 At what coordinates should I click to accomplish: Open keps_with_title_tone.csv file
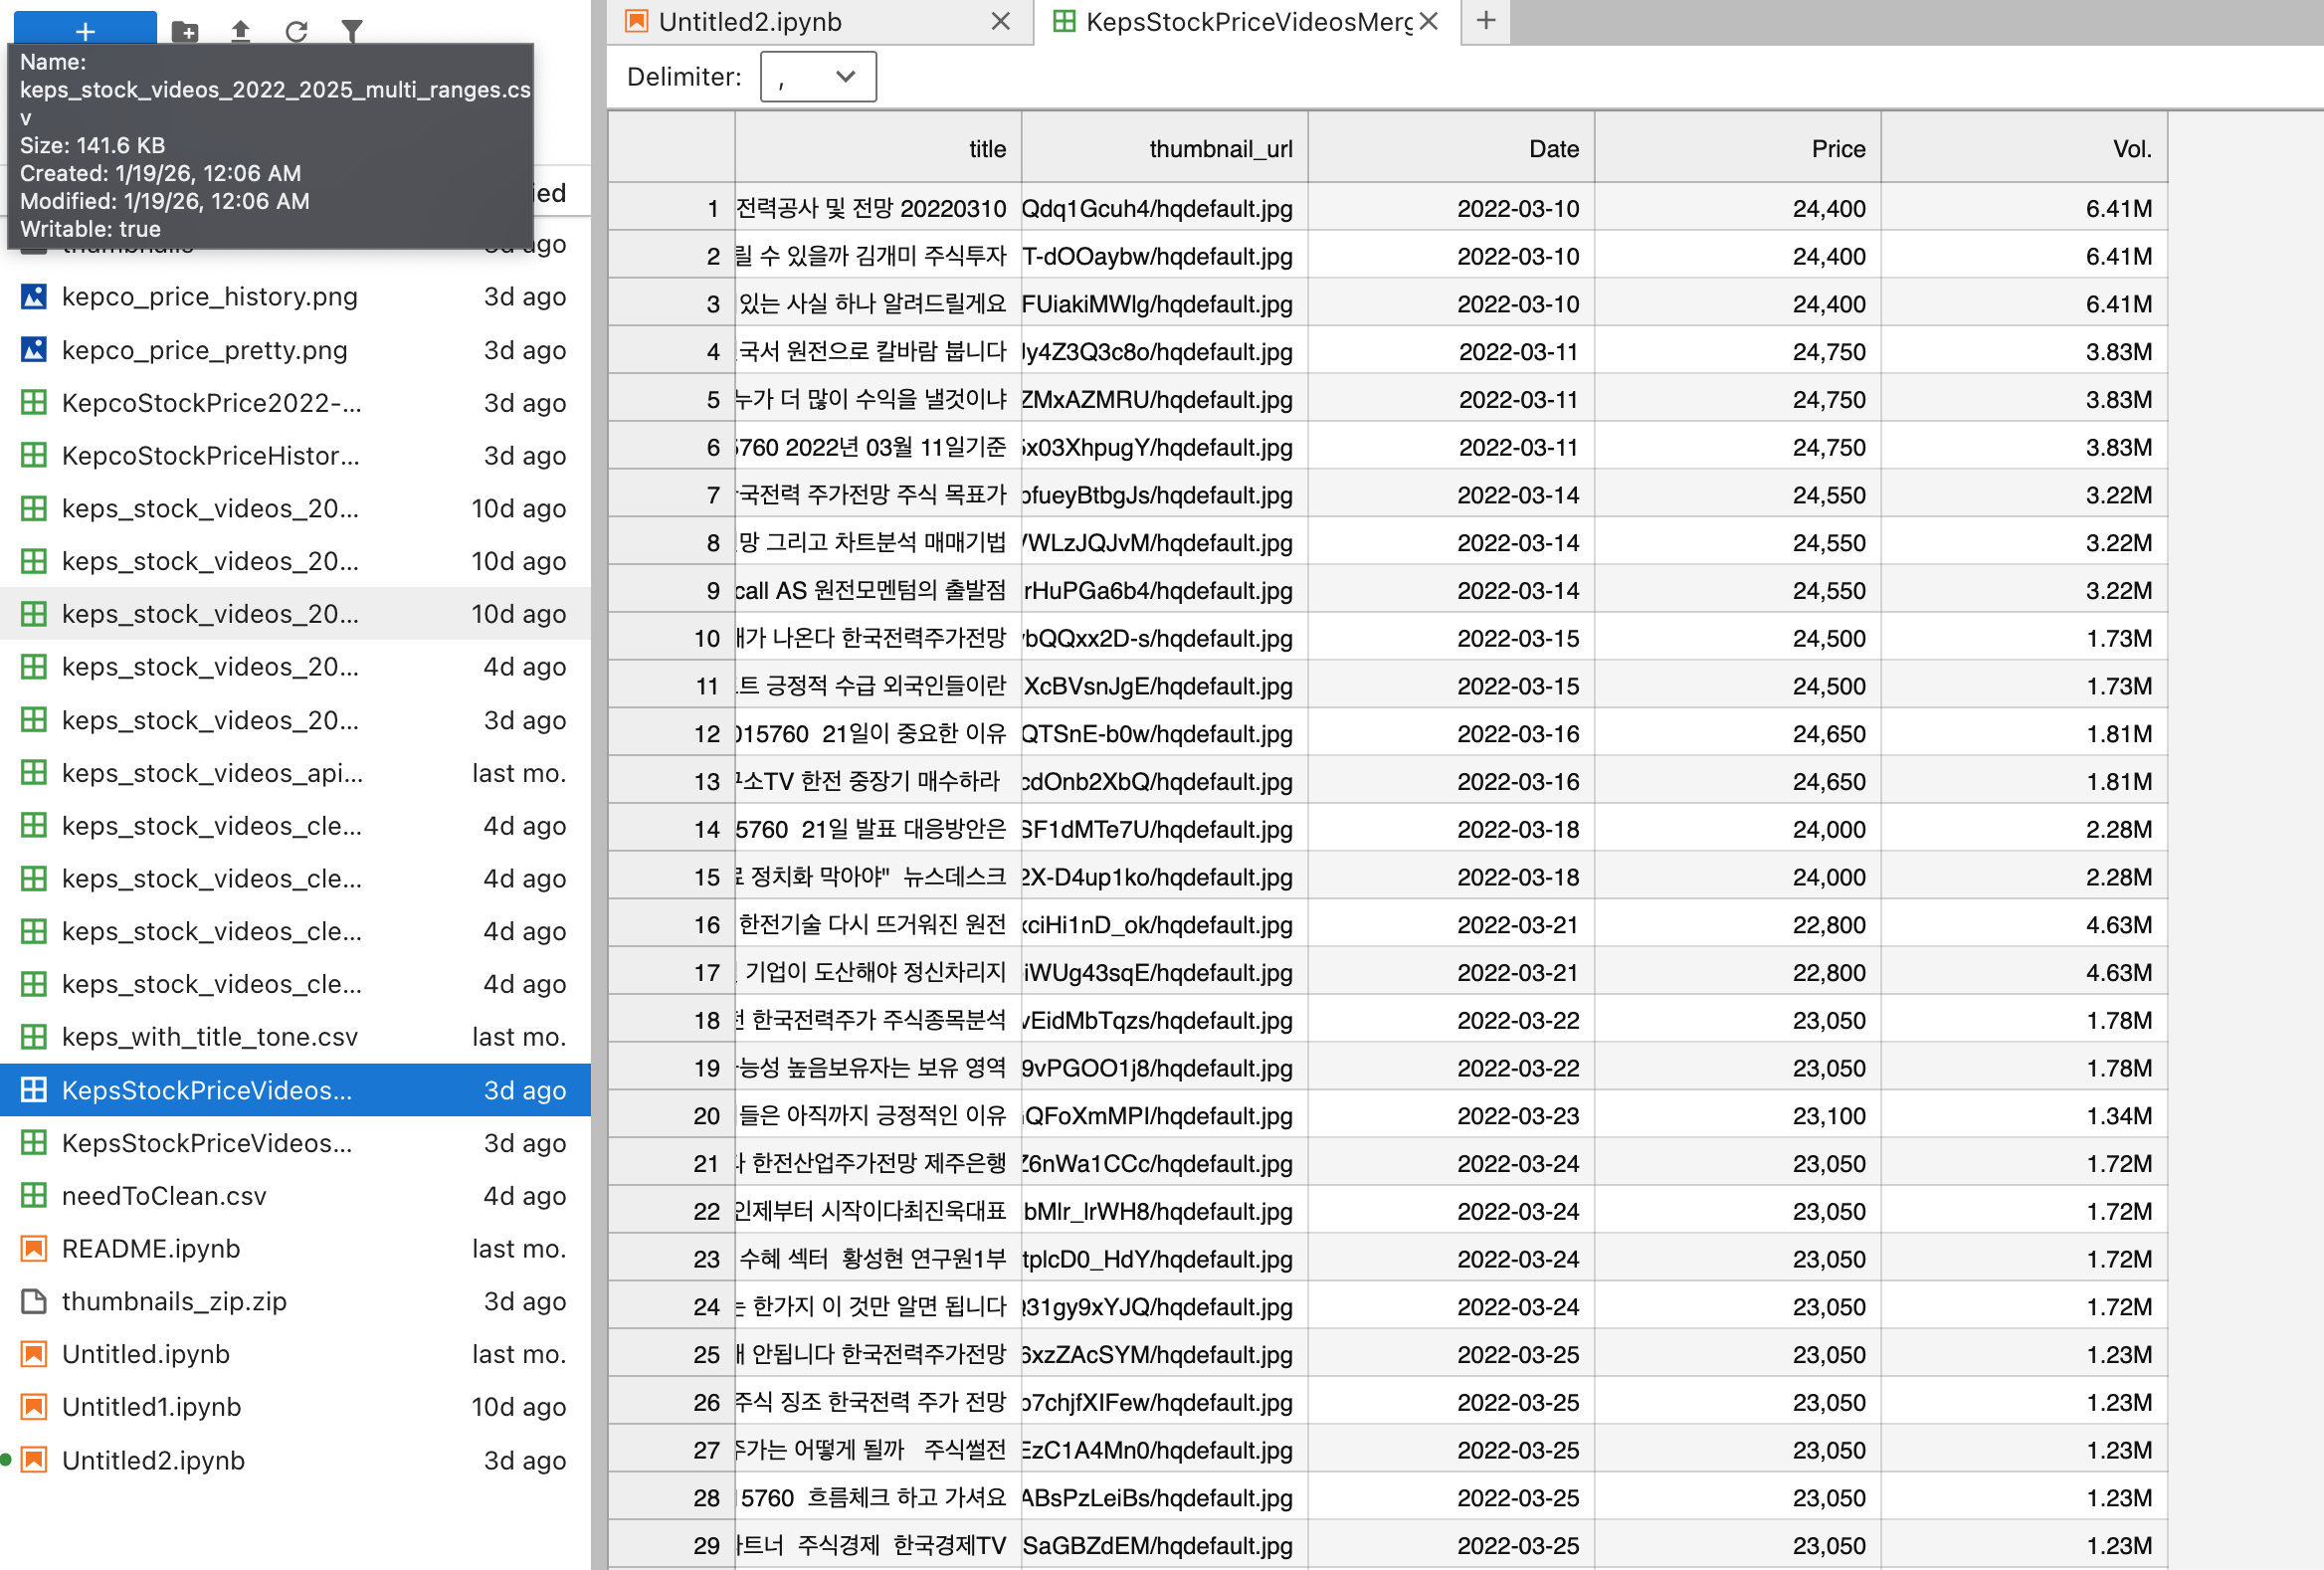click(x=210, y=1037)
